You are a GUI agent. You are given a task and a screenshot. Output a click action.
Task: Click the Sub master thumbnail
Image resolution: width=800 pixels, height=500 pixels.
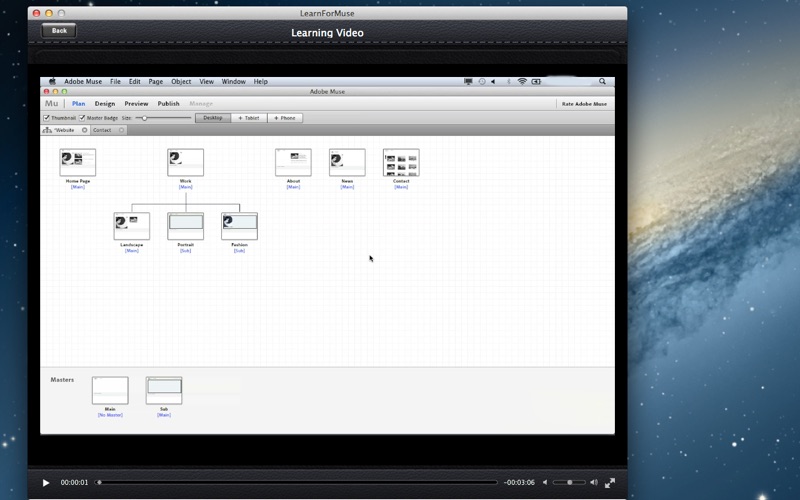point(164,390)
